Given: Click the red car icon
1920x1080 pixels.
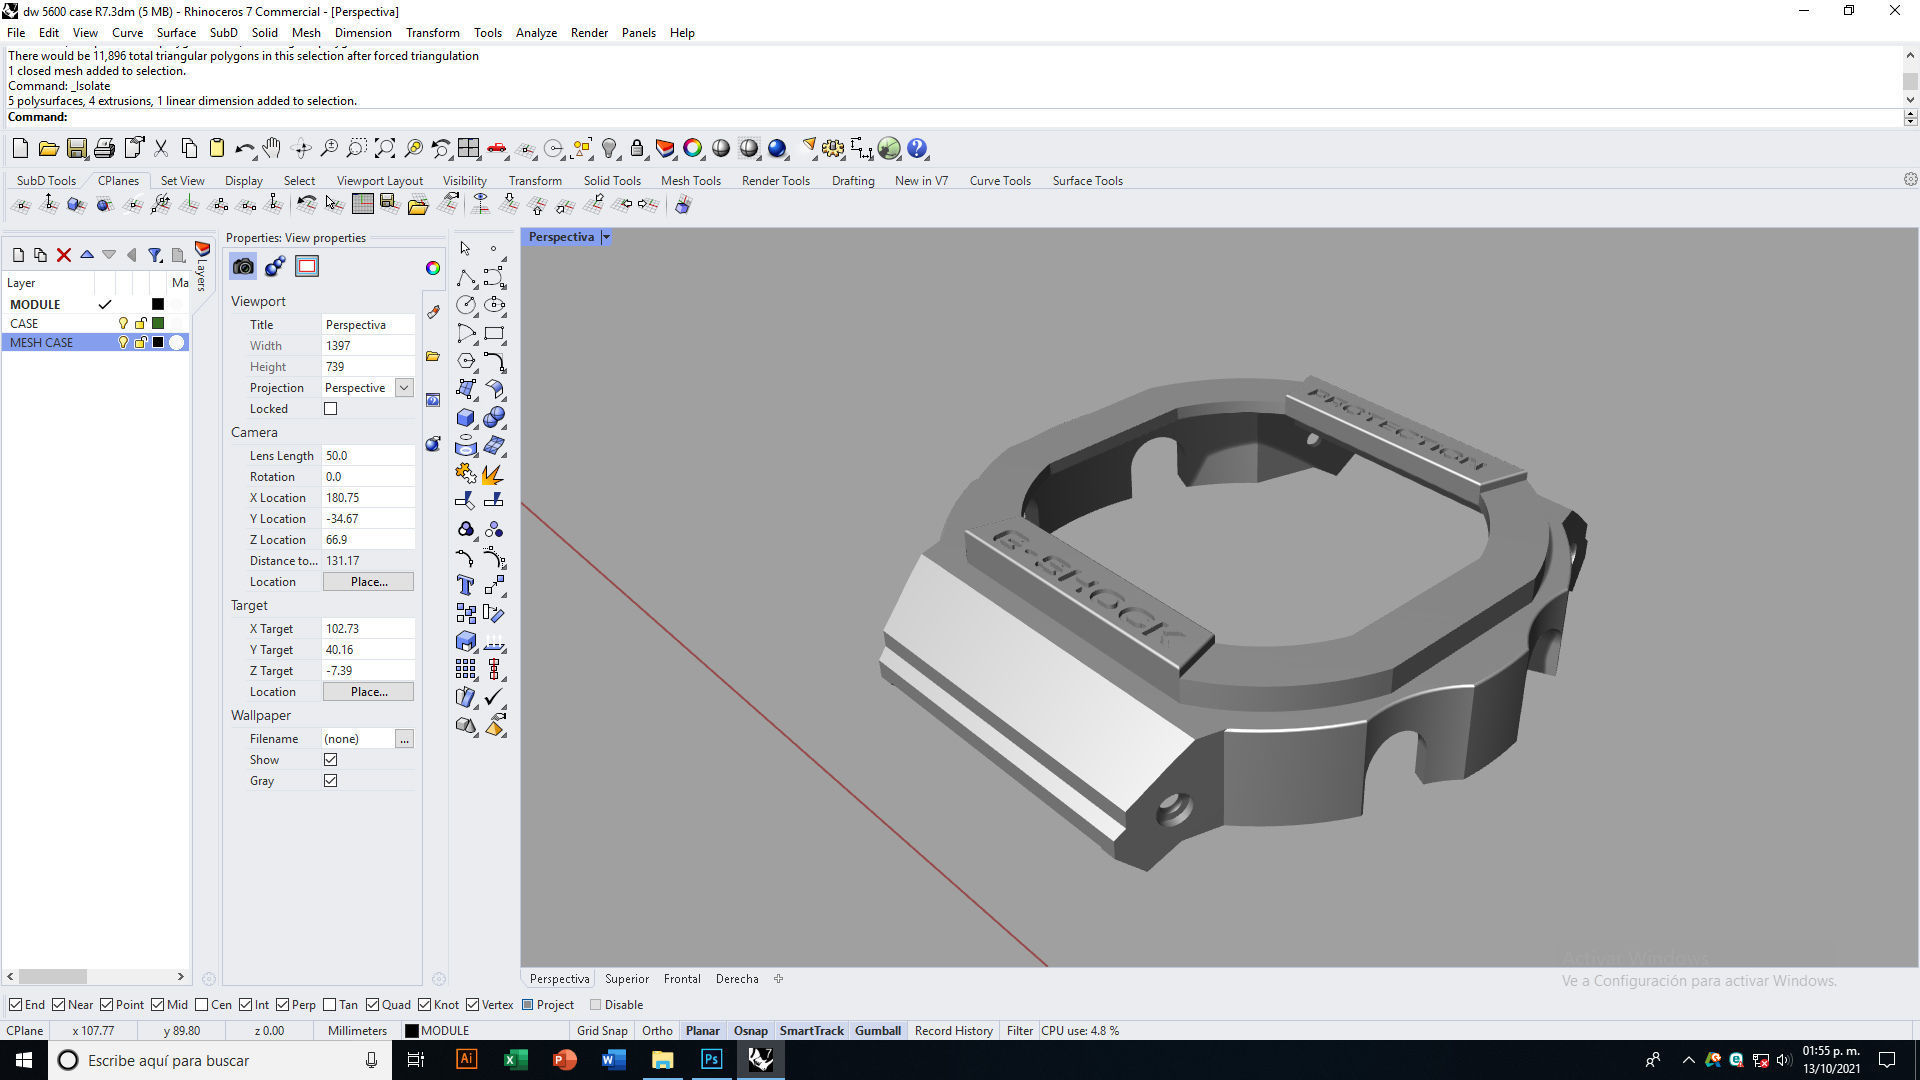Looking at the screenshot, I should [x=497, y=149].
